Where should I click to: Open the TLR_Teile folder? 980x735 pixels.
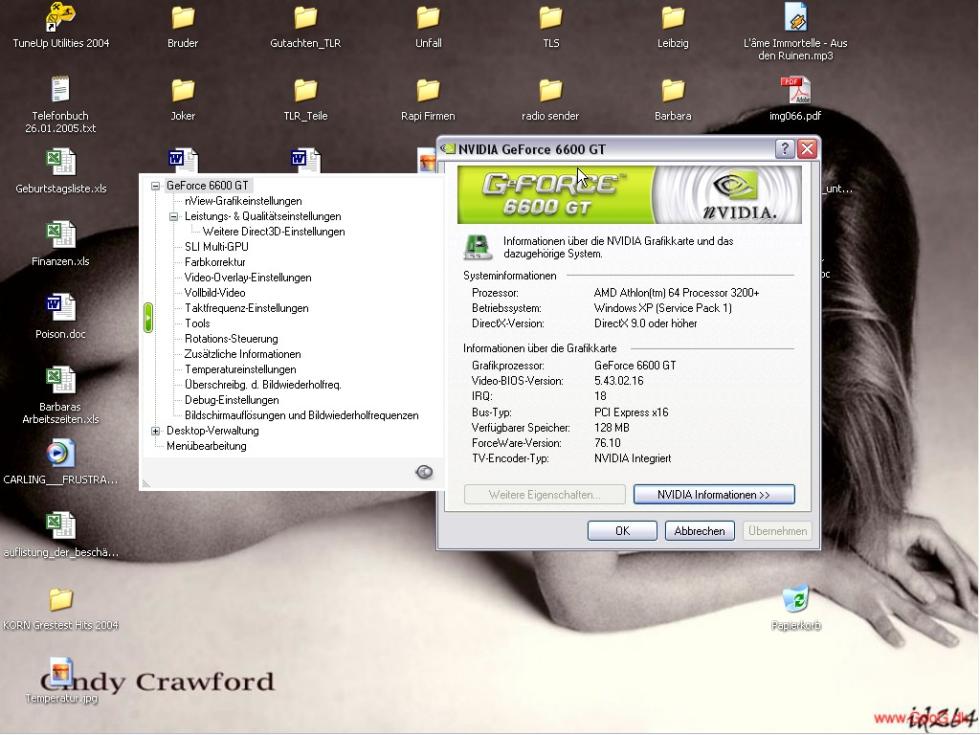click(x=305, y=91)
